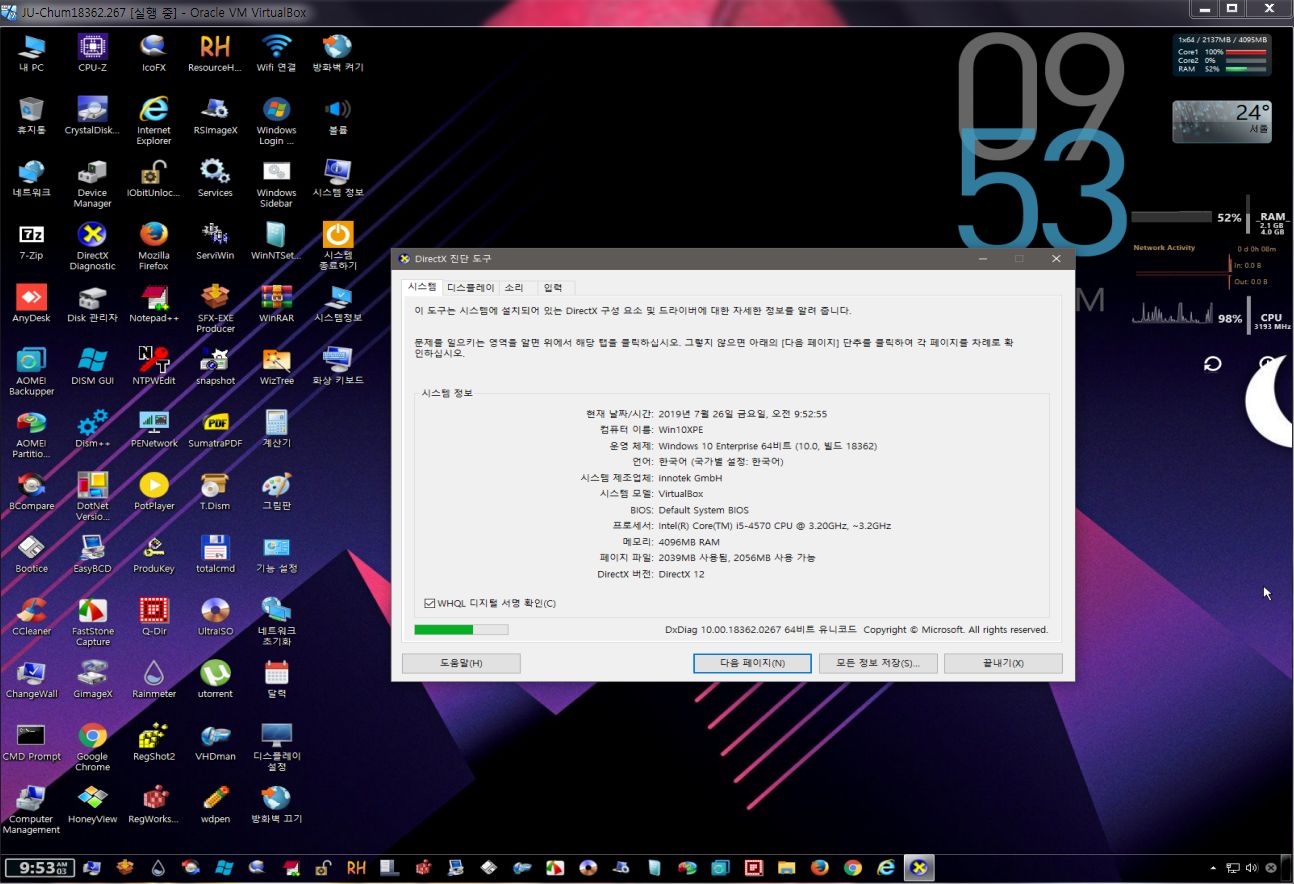
Task: Open totalcmd desktop shortcut
Action: pyautogui.click(x=215, y=554)
